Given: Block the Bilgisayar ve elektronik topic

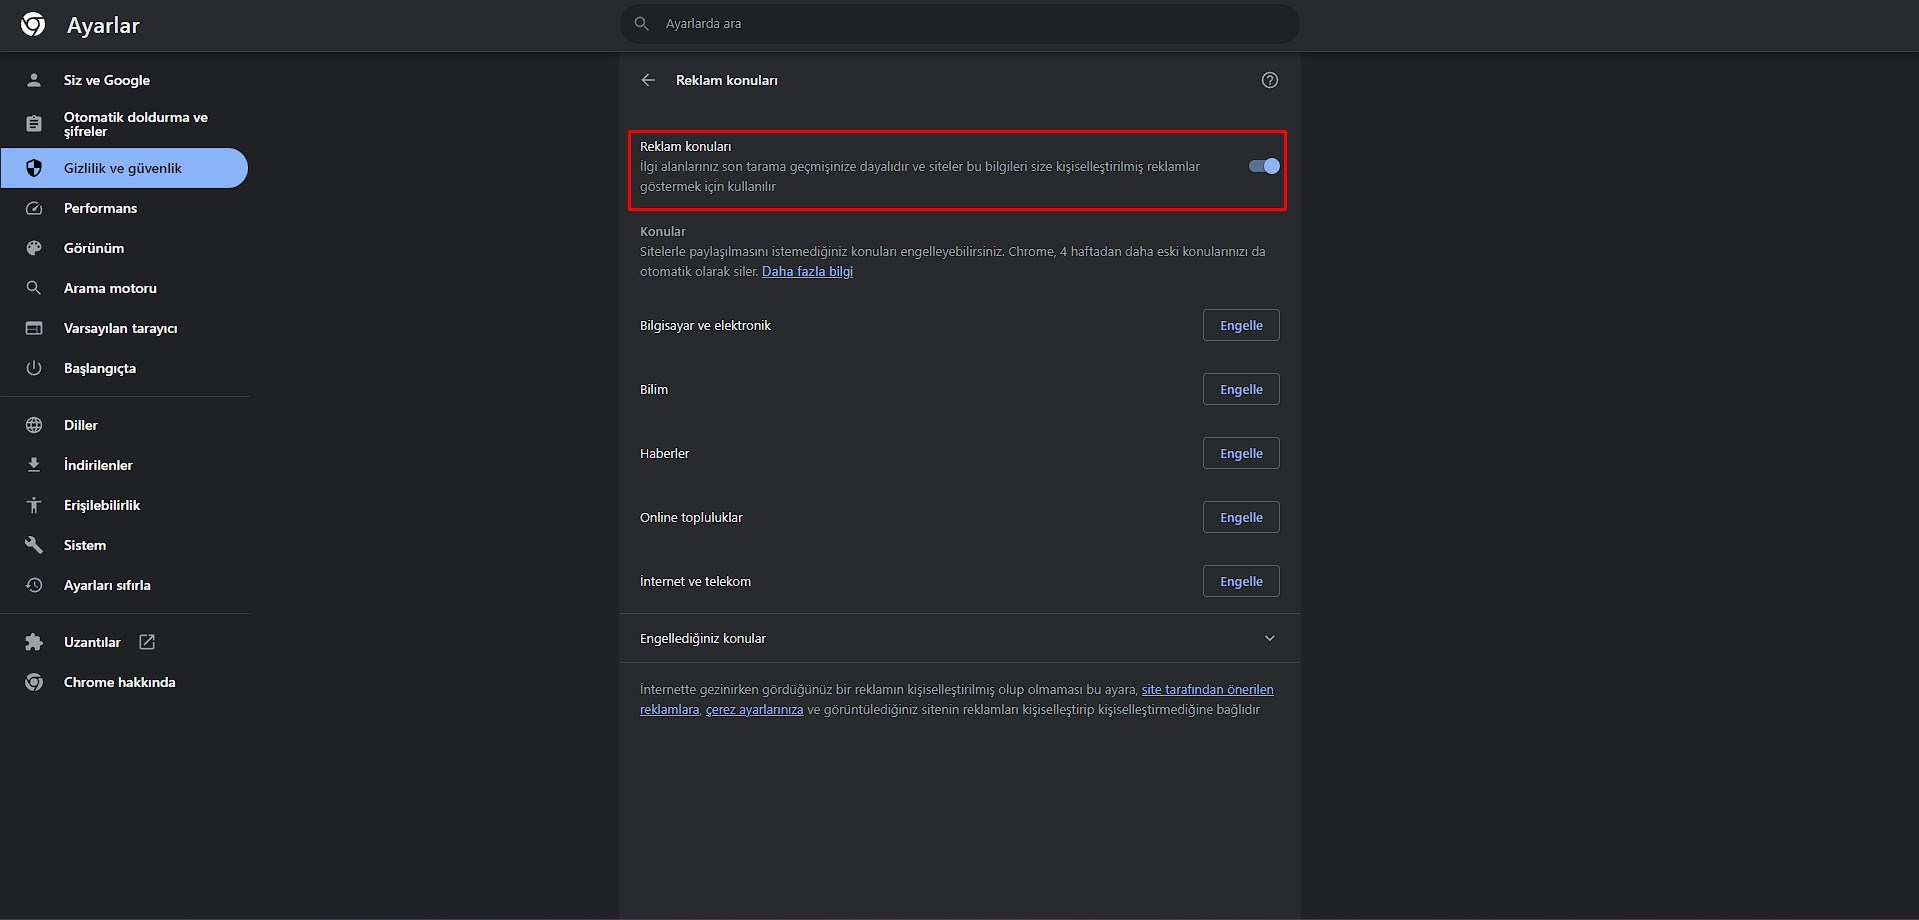Looking at the screenshot, I should point(1241,325).
